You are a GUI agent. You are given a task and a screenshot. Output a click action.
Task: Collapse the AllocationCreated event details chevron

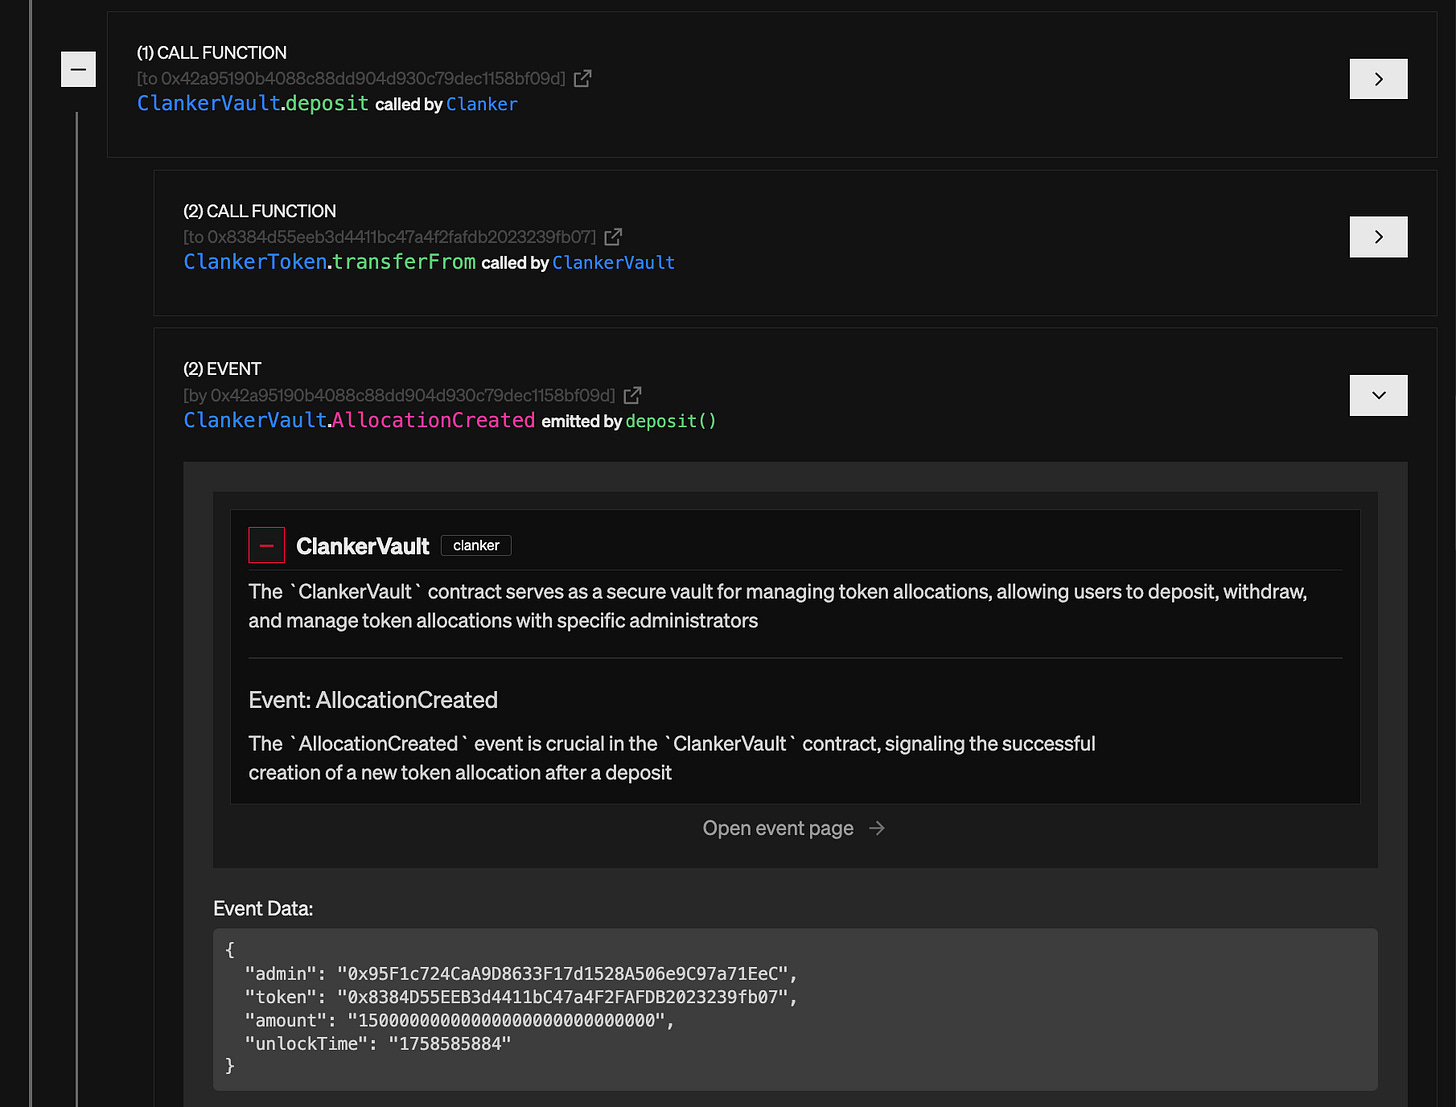click(1378, 395)
